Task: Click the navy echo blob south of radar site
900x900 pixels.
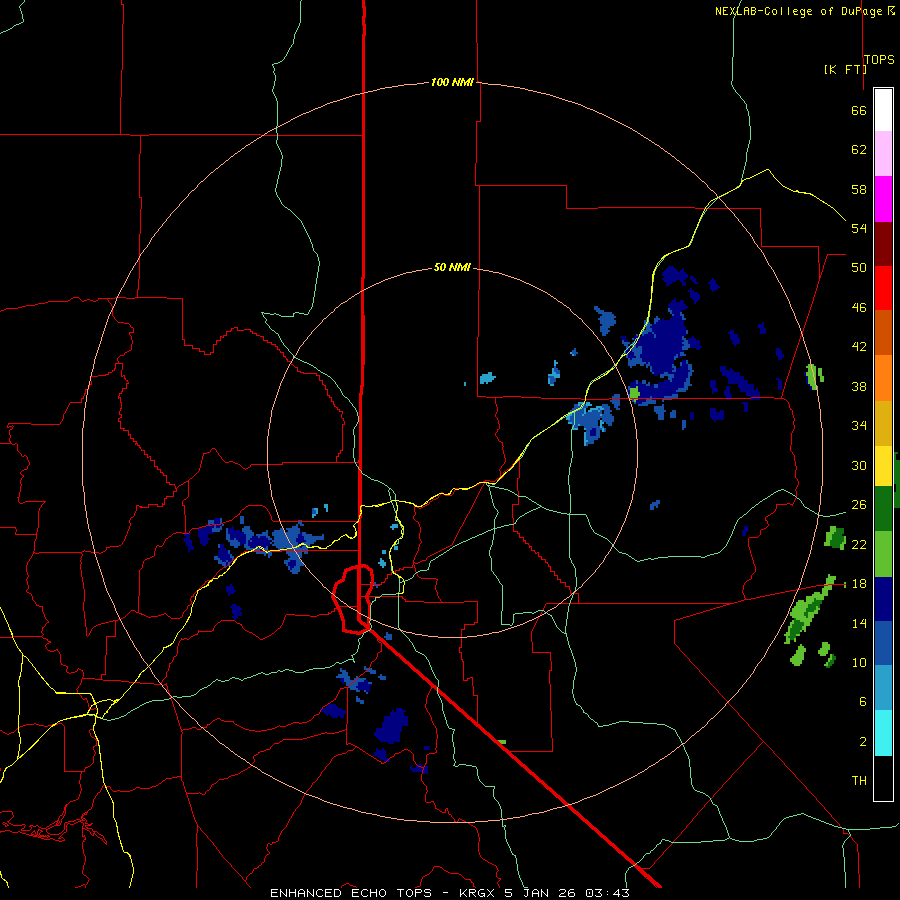Action: coord(392,727)
